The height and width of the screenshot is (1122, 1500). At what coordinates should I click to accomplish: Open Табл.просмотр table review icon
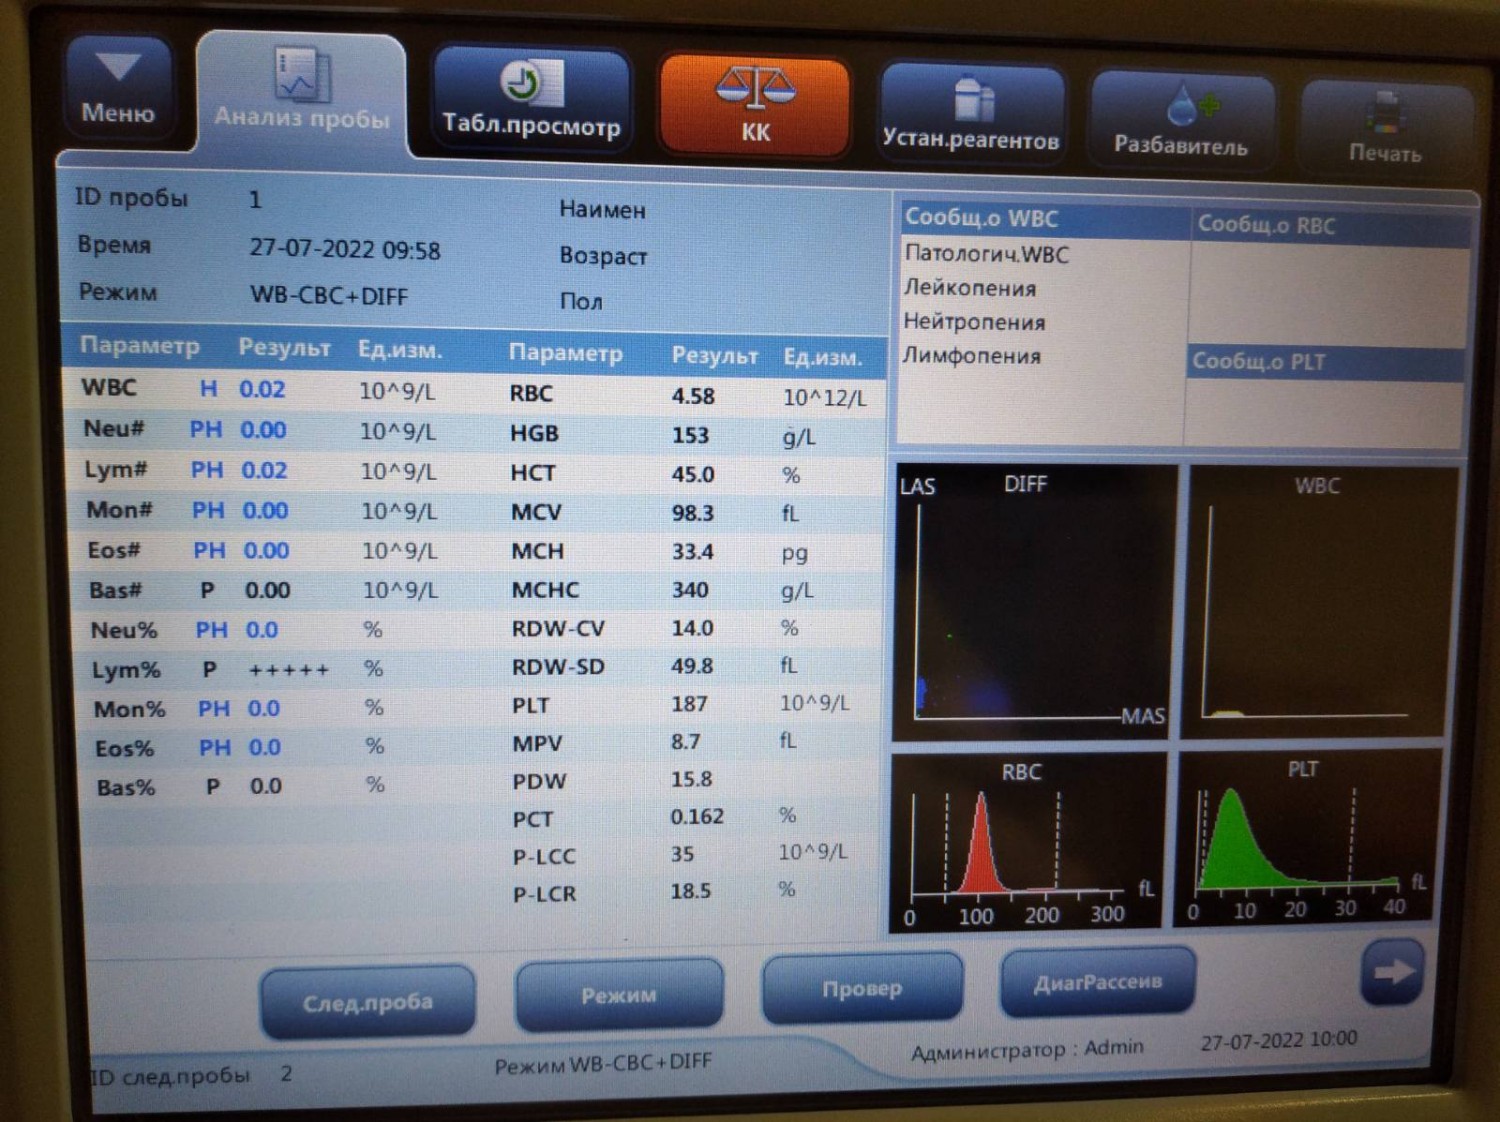tap(531, 84)
